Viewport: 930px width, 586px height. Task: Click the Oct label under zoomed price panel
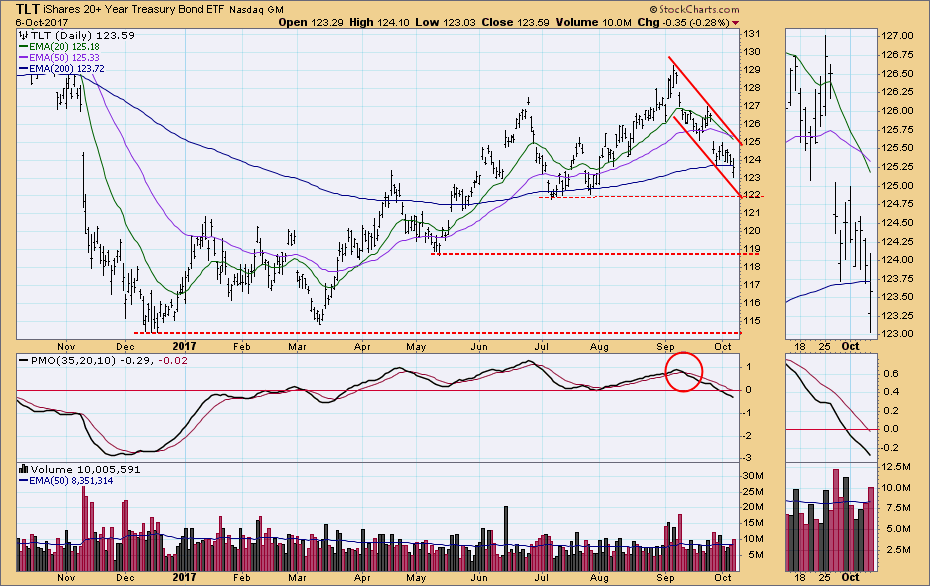851,346
